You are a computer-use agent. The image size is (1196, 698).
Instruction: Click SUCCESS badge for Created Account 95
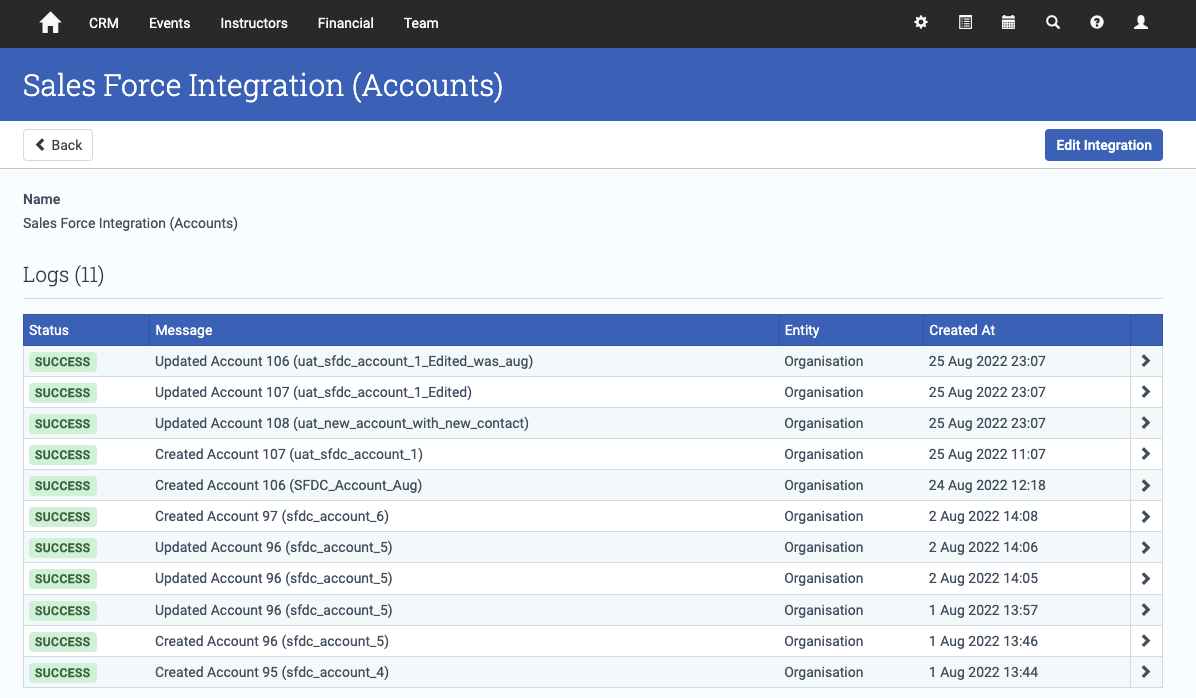[63, 673]
